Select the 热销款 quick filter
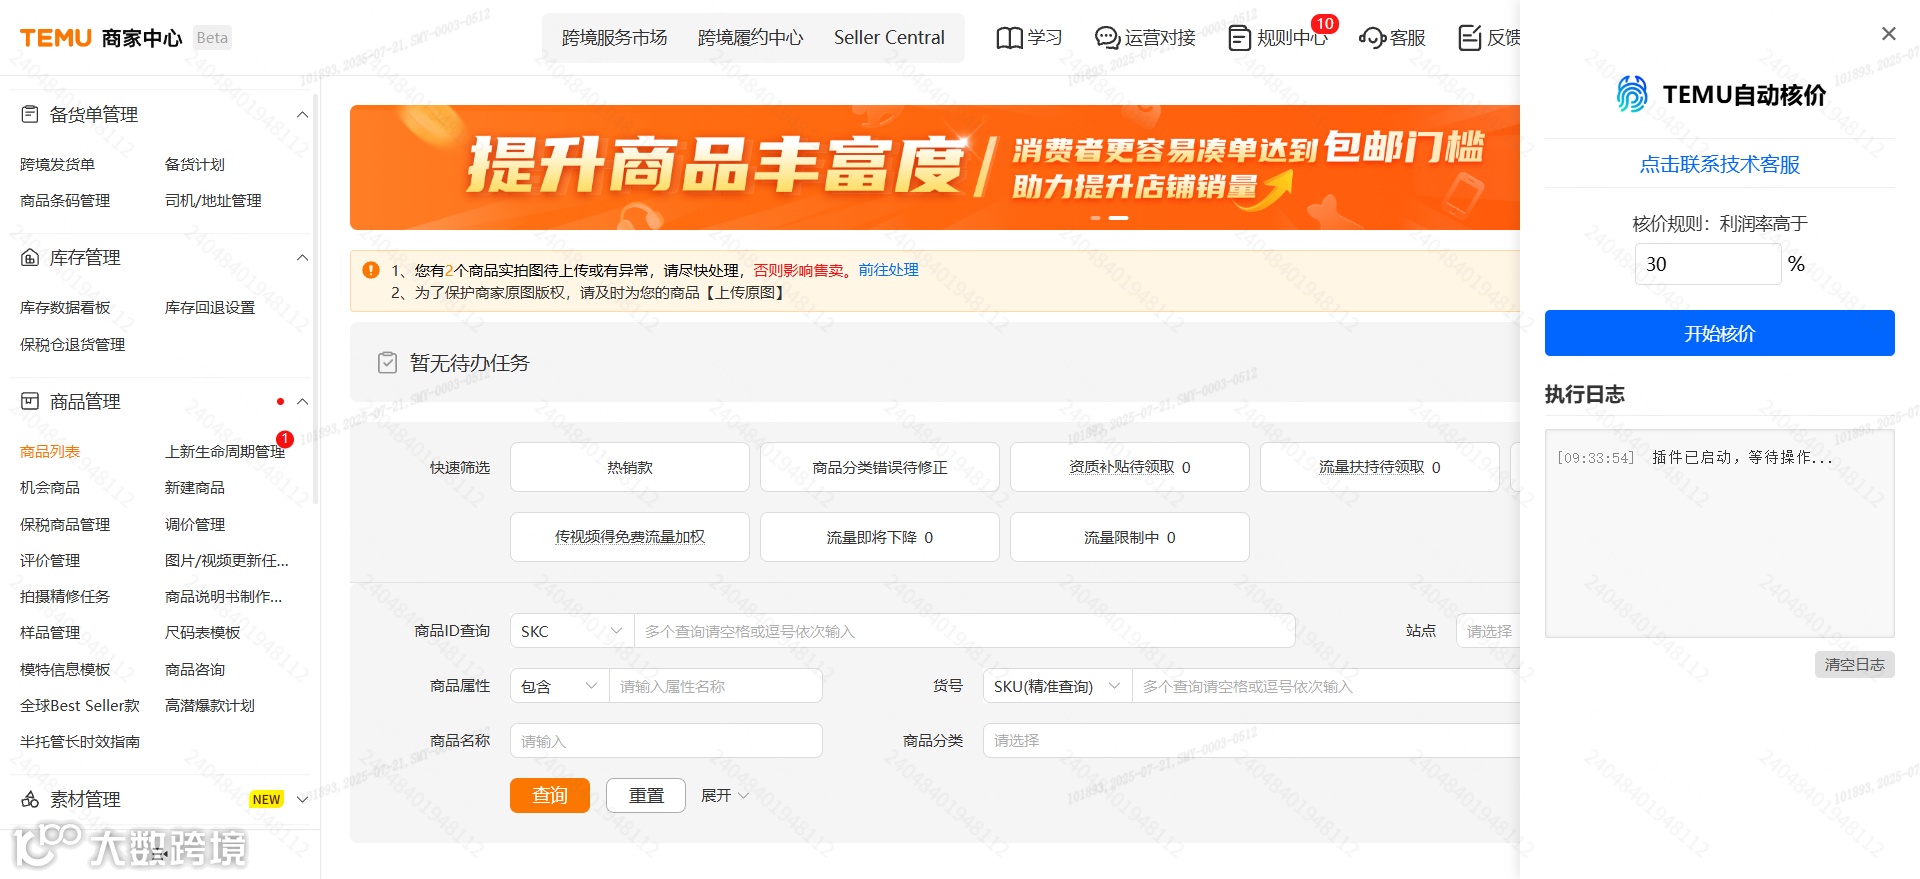The height and width of the screenshot is (879, 1920). click(630, 467)
